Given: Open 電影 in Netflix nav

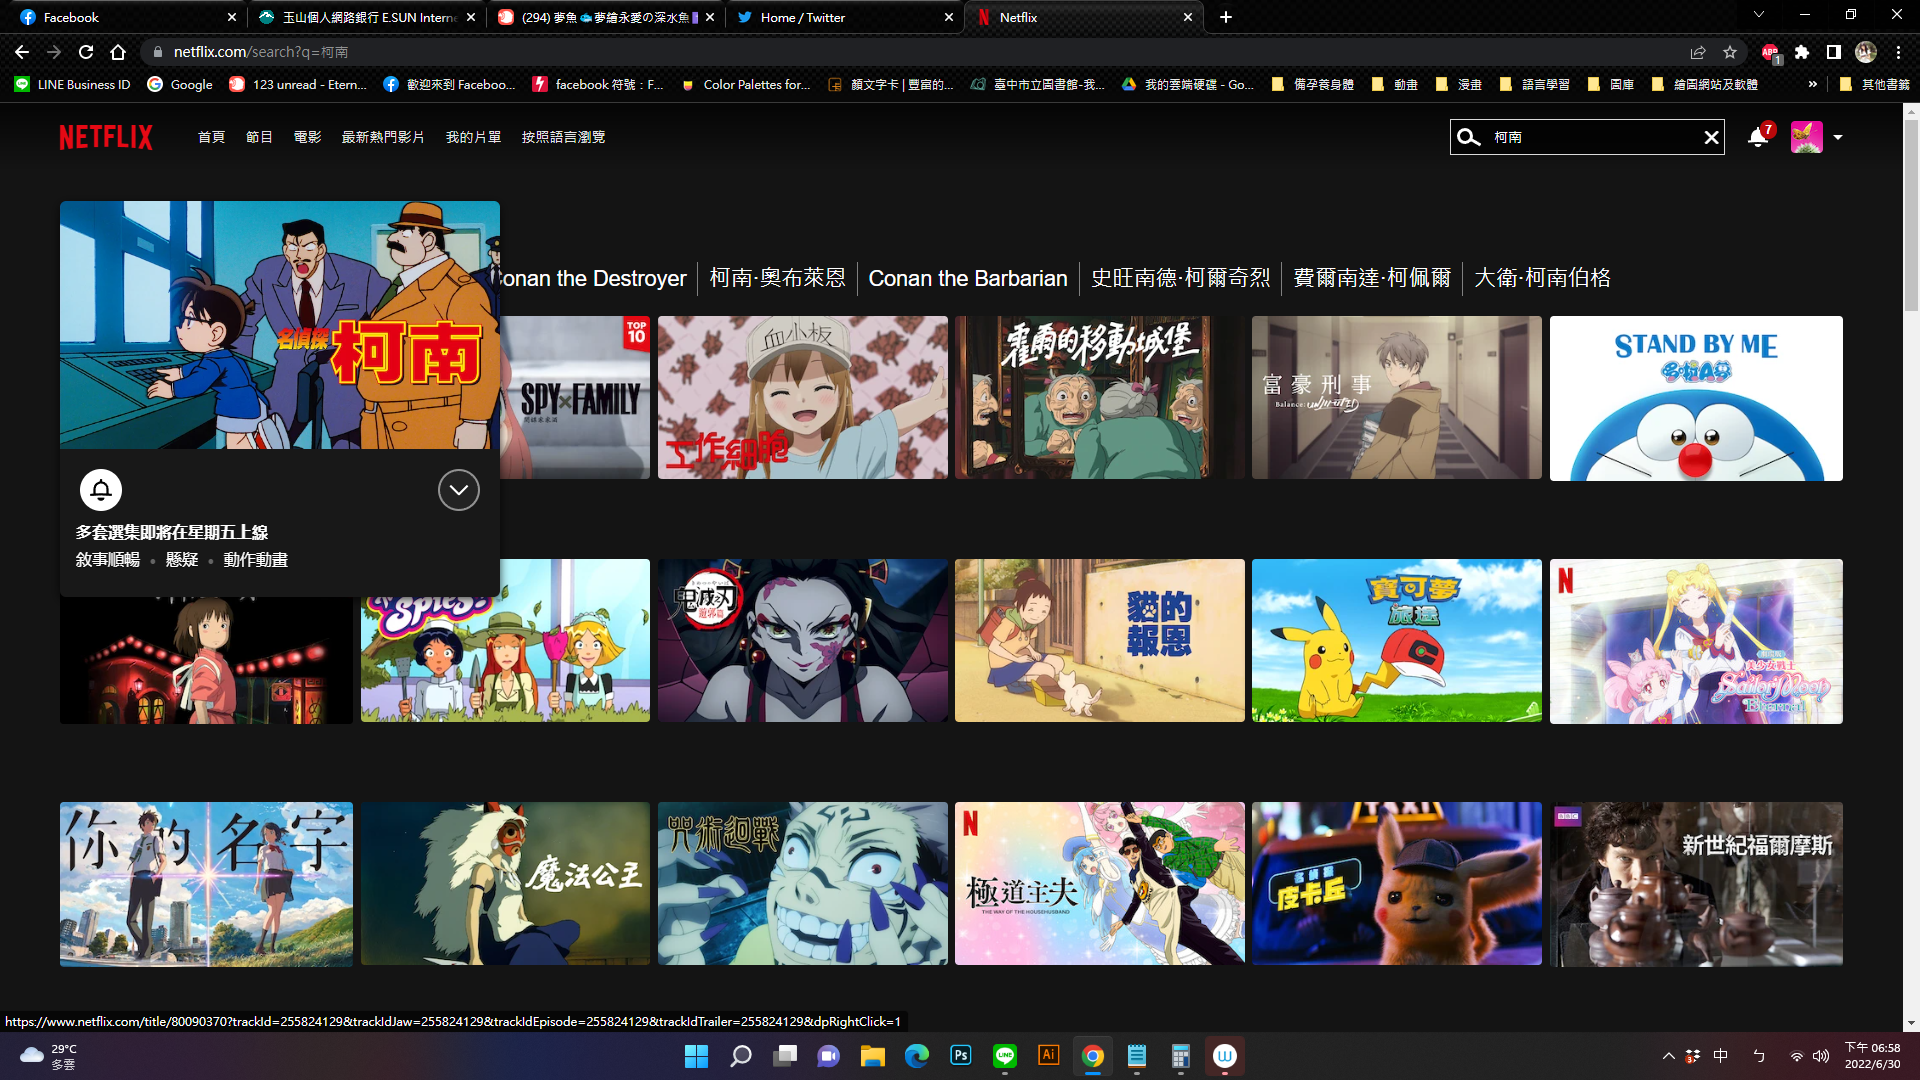Looking at the screenshot, I should click(307, 137).
